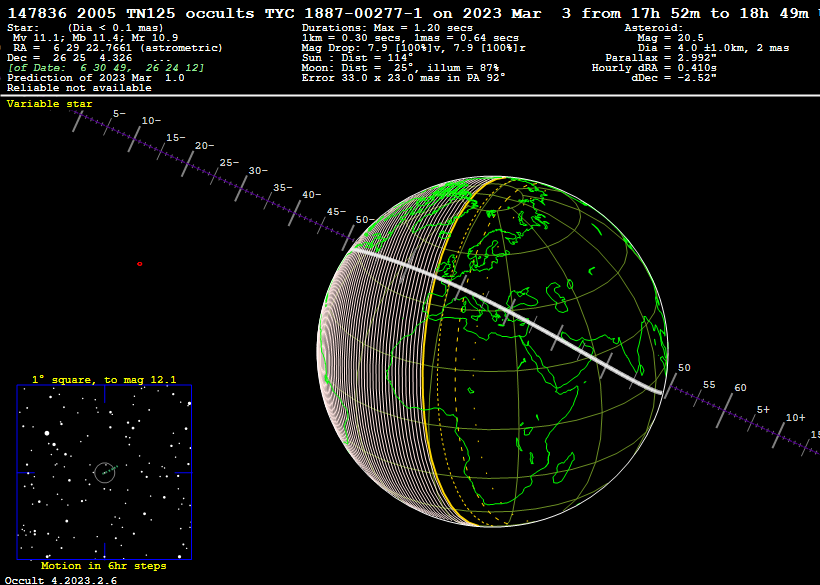The height and width of the screenshot is (585, 820).
Task: Click the '5-' time tick label
Action: coord(119,113)
